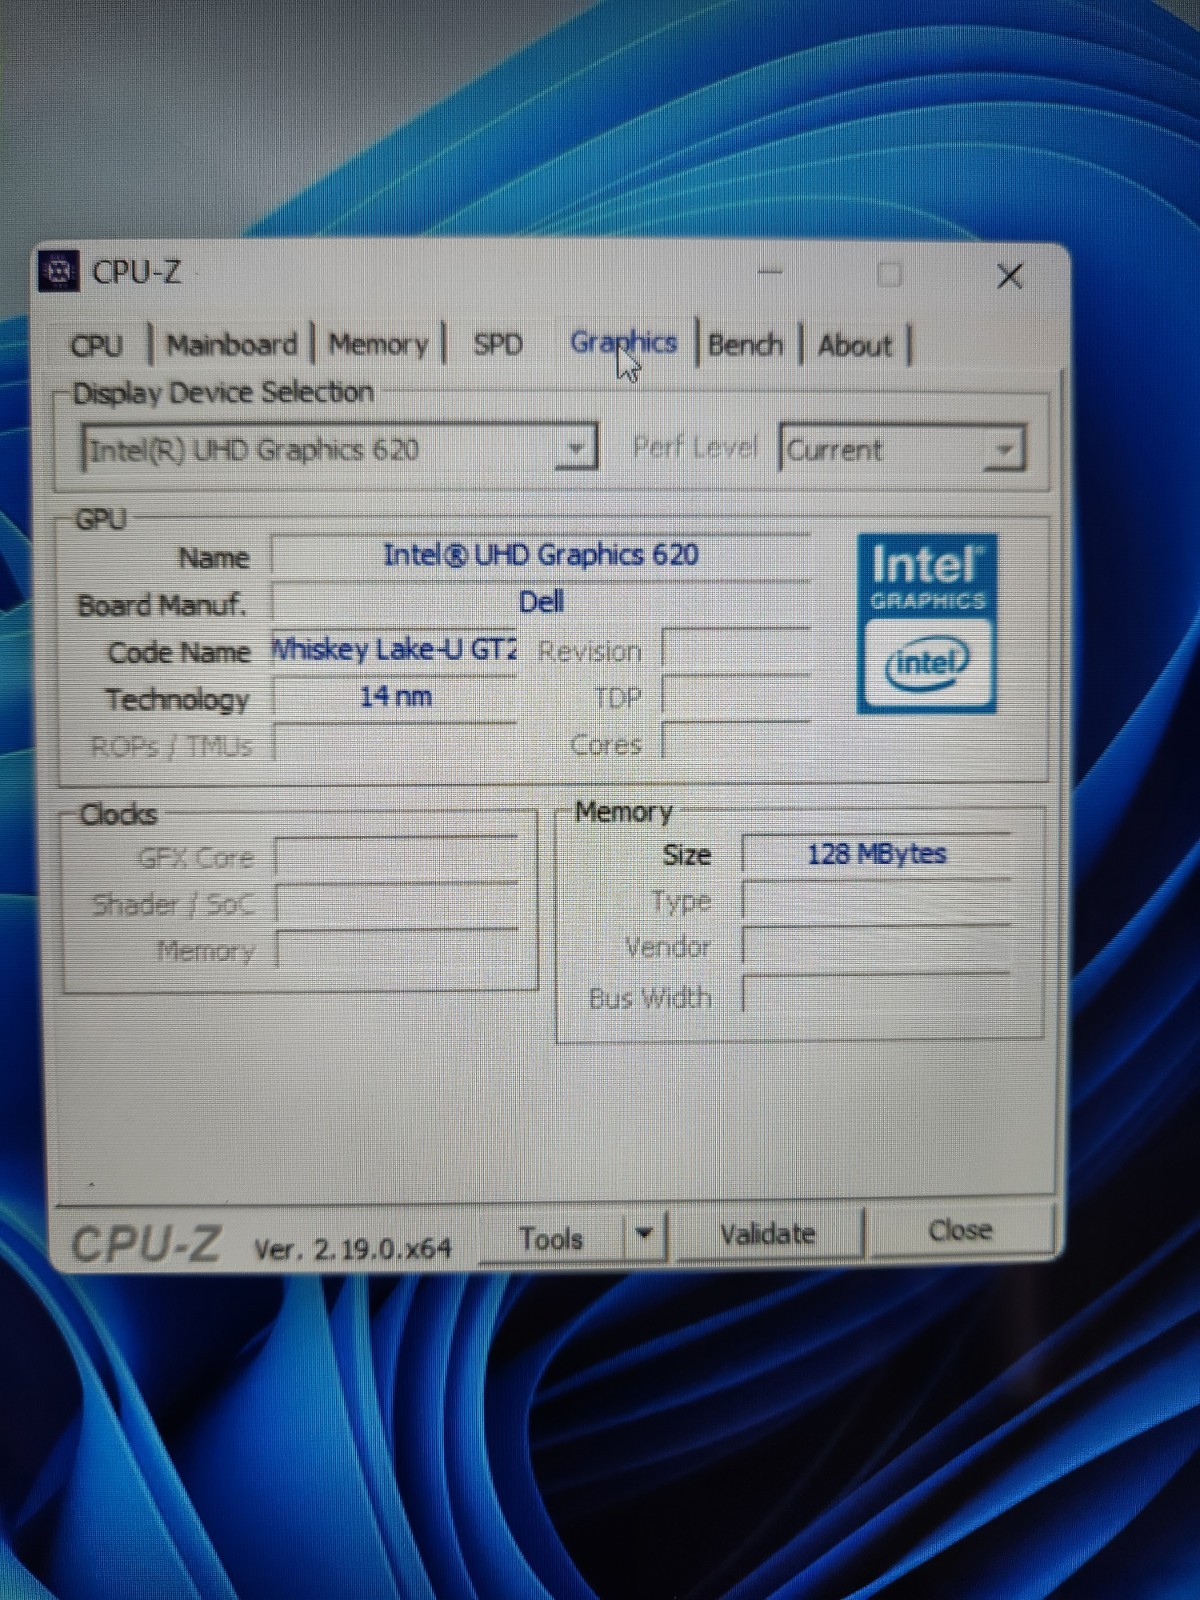Viewport: 1200px width, 1600px height.
Task: Show the About tab
Action: pos(855,346)
